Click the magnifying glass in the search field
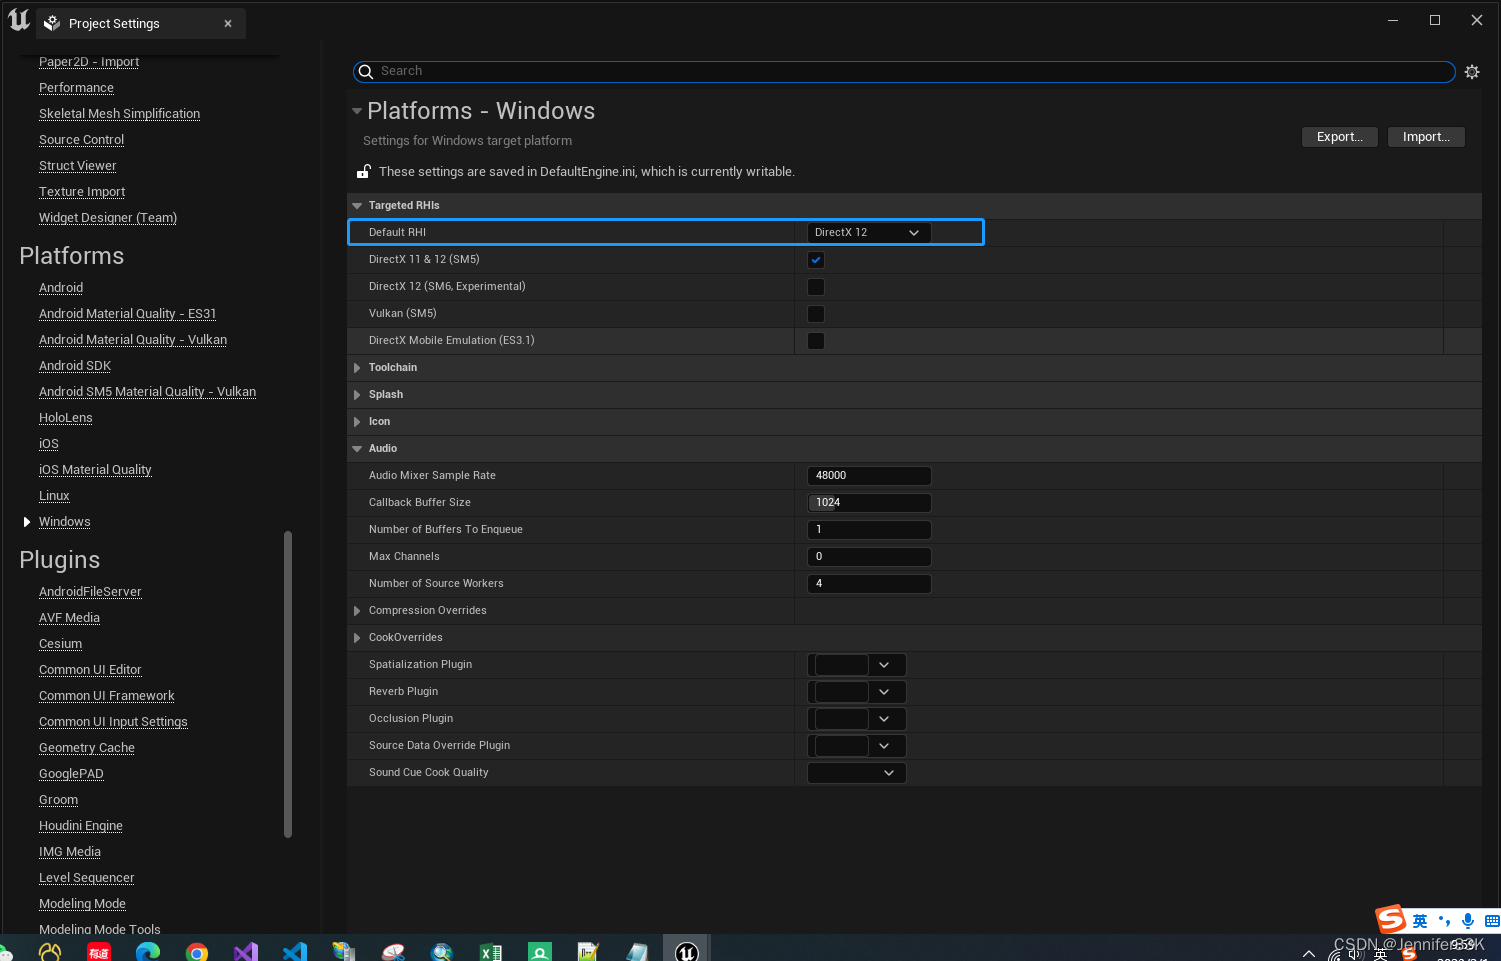Image resolution: width=1501 pixels, height=961 pixels. (x=366, y=71)
